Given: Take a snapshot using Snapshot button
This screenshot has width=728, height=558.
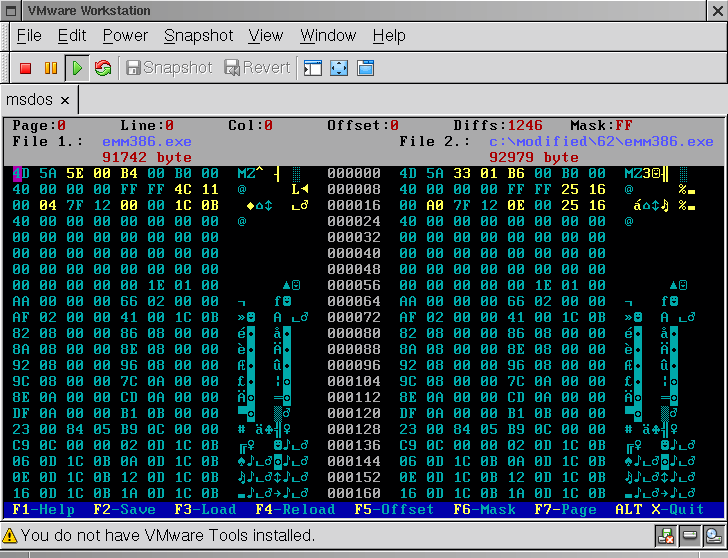Looking at the screenshot, I should tap(169, 68).
